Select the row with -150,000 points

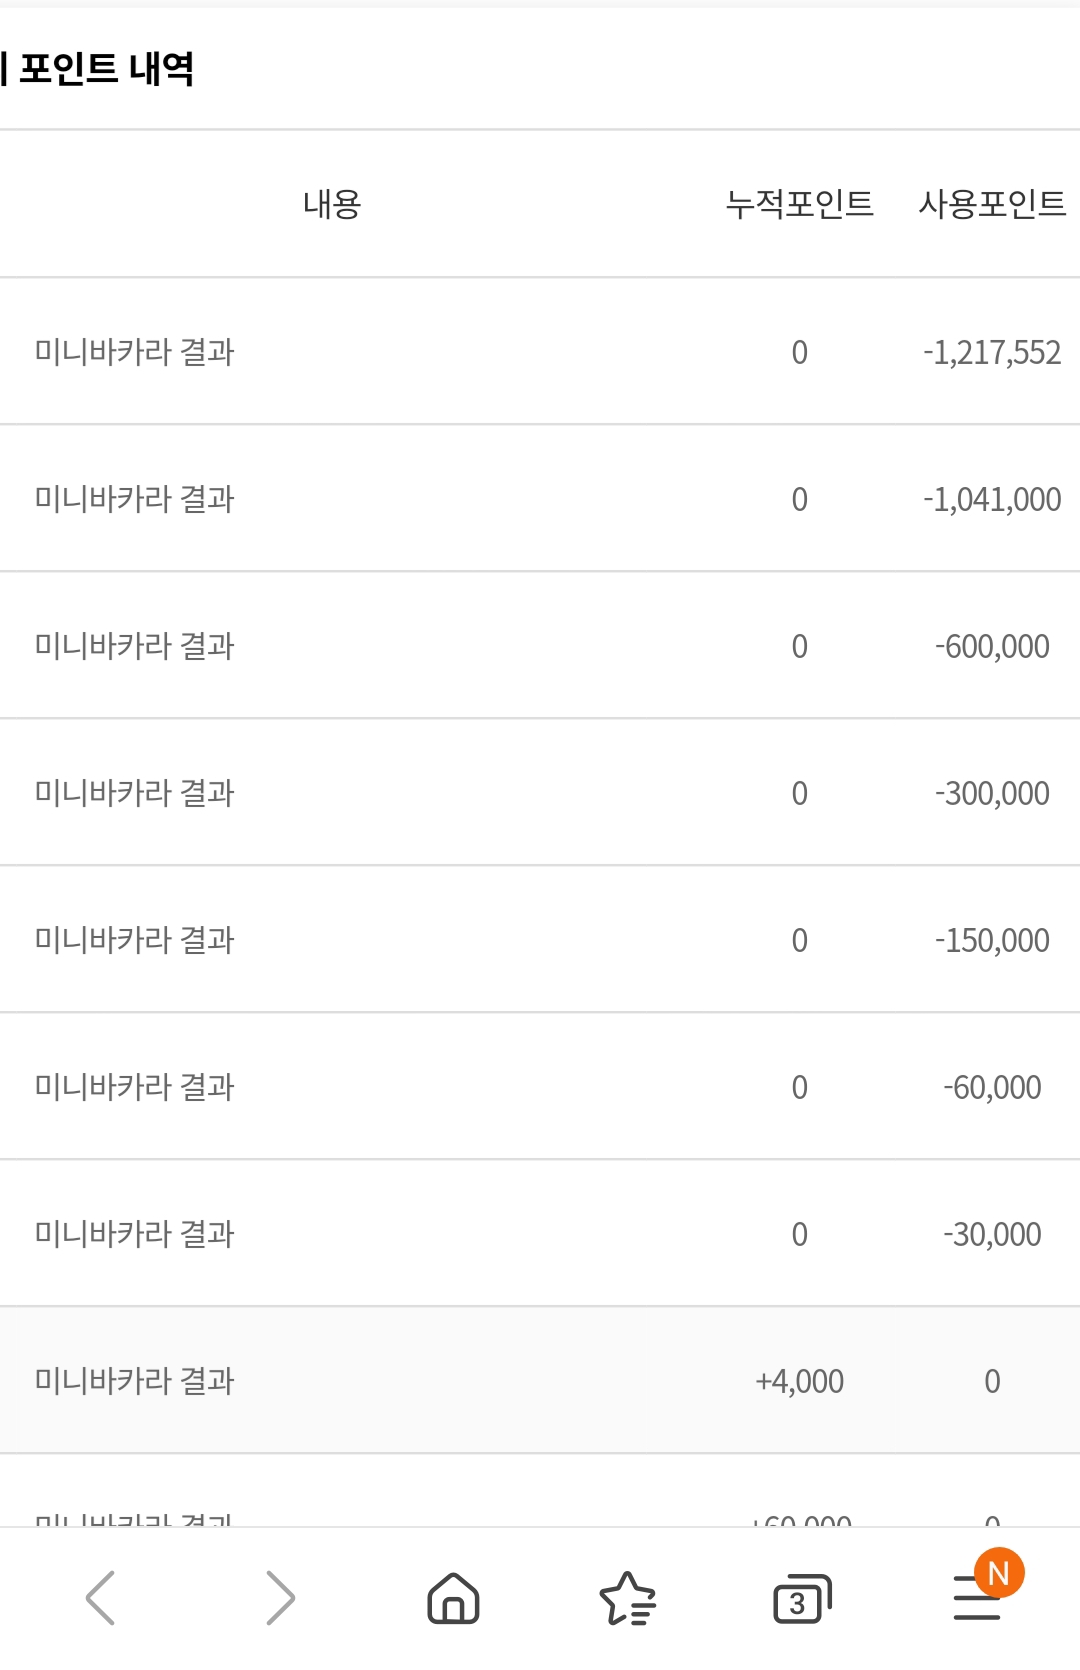(x=540, y=939)
